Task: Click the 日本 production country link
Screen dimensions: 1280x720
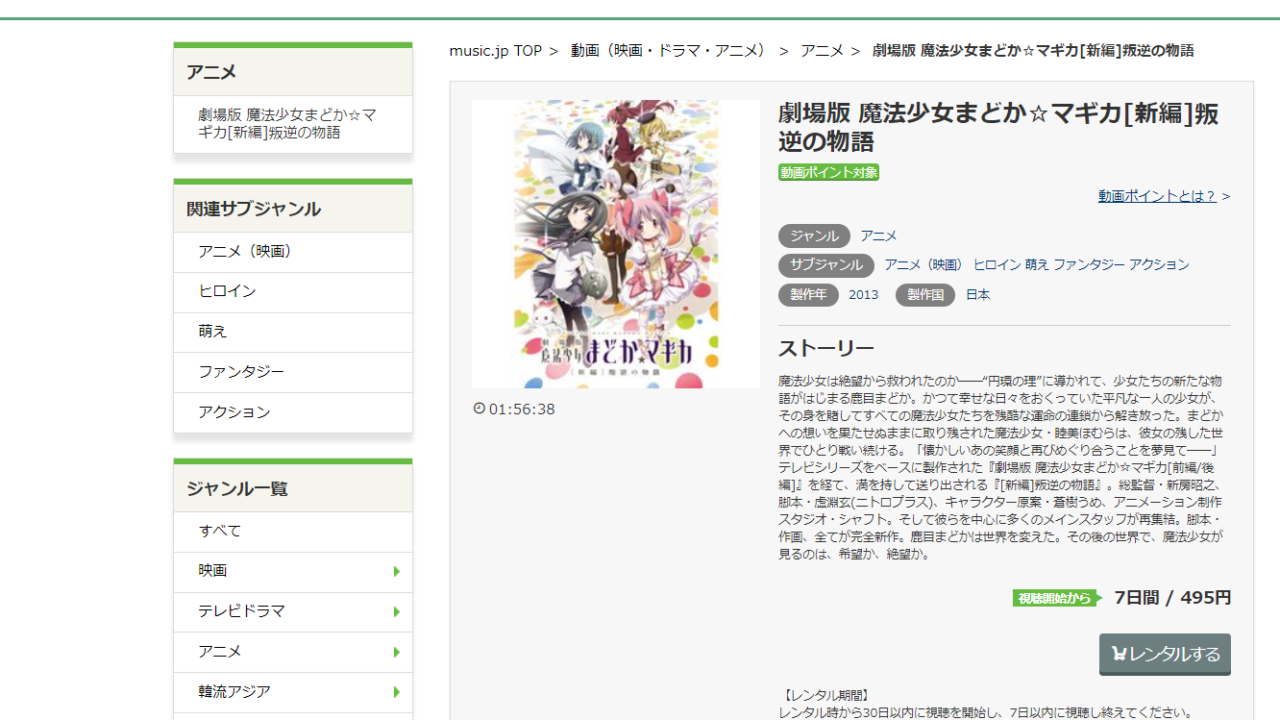Action: pyautogui.click(x=978, y=295)
